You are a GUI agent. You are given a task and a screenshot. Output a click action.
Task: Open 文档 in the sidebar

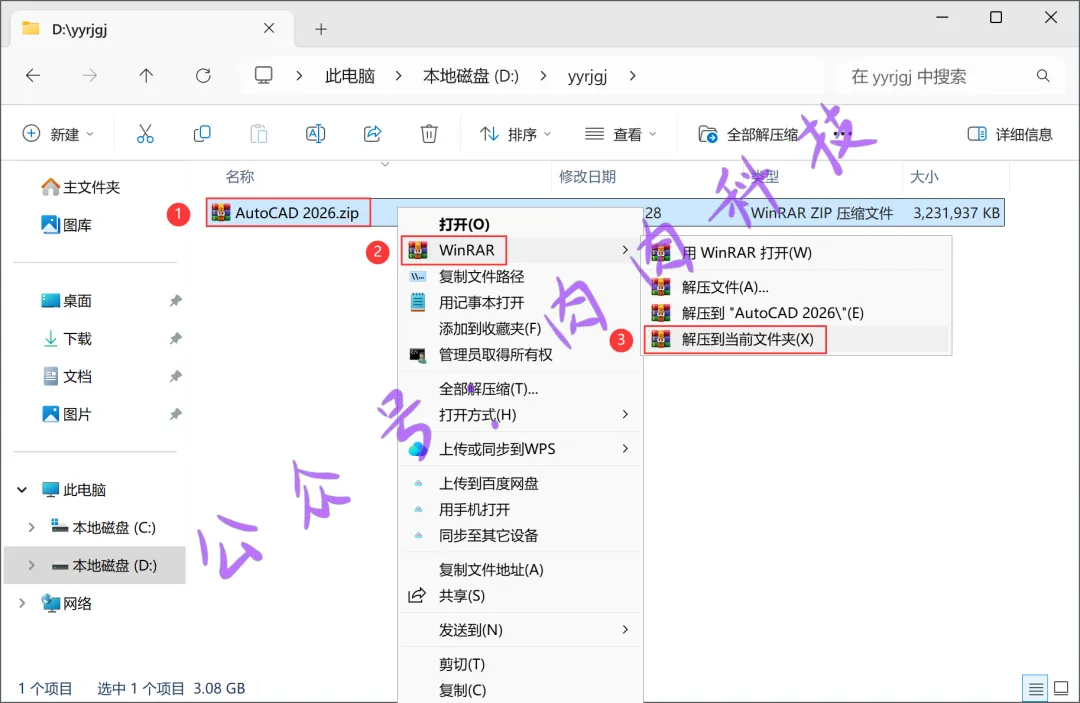pyautogui.click(x=67, y=376)
